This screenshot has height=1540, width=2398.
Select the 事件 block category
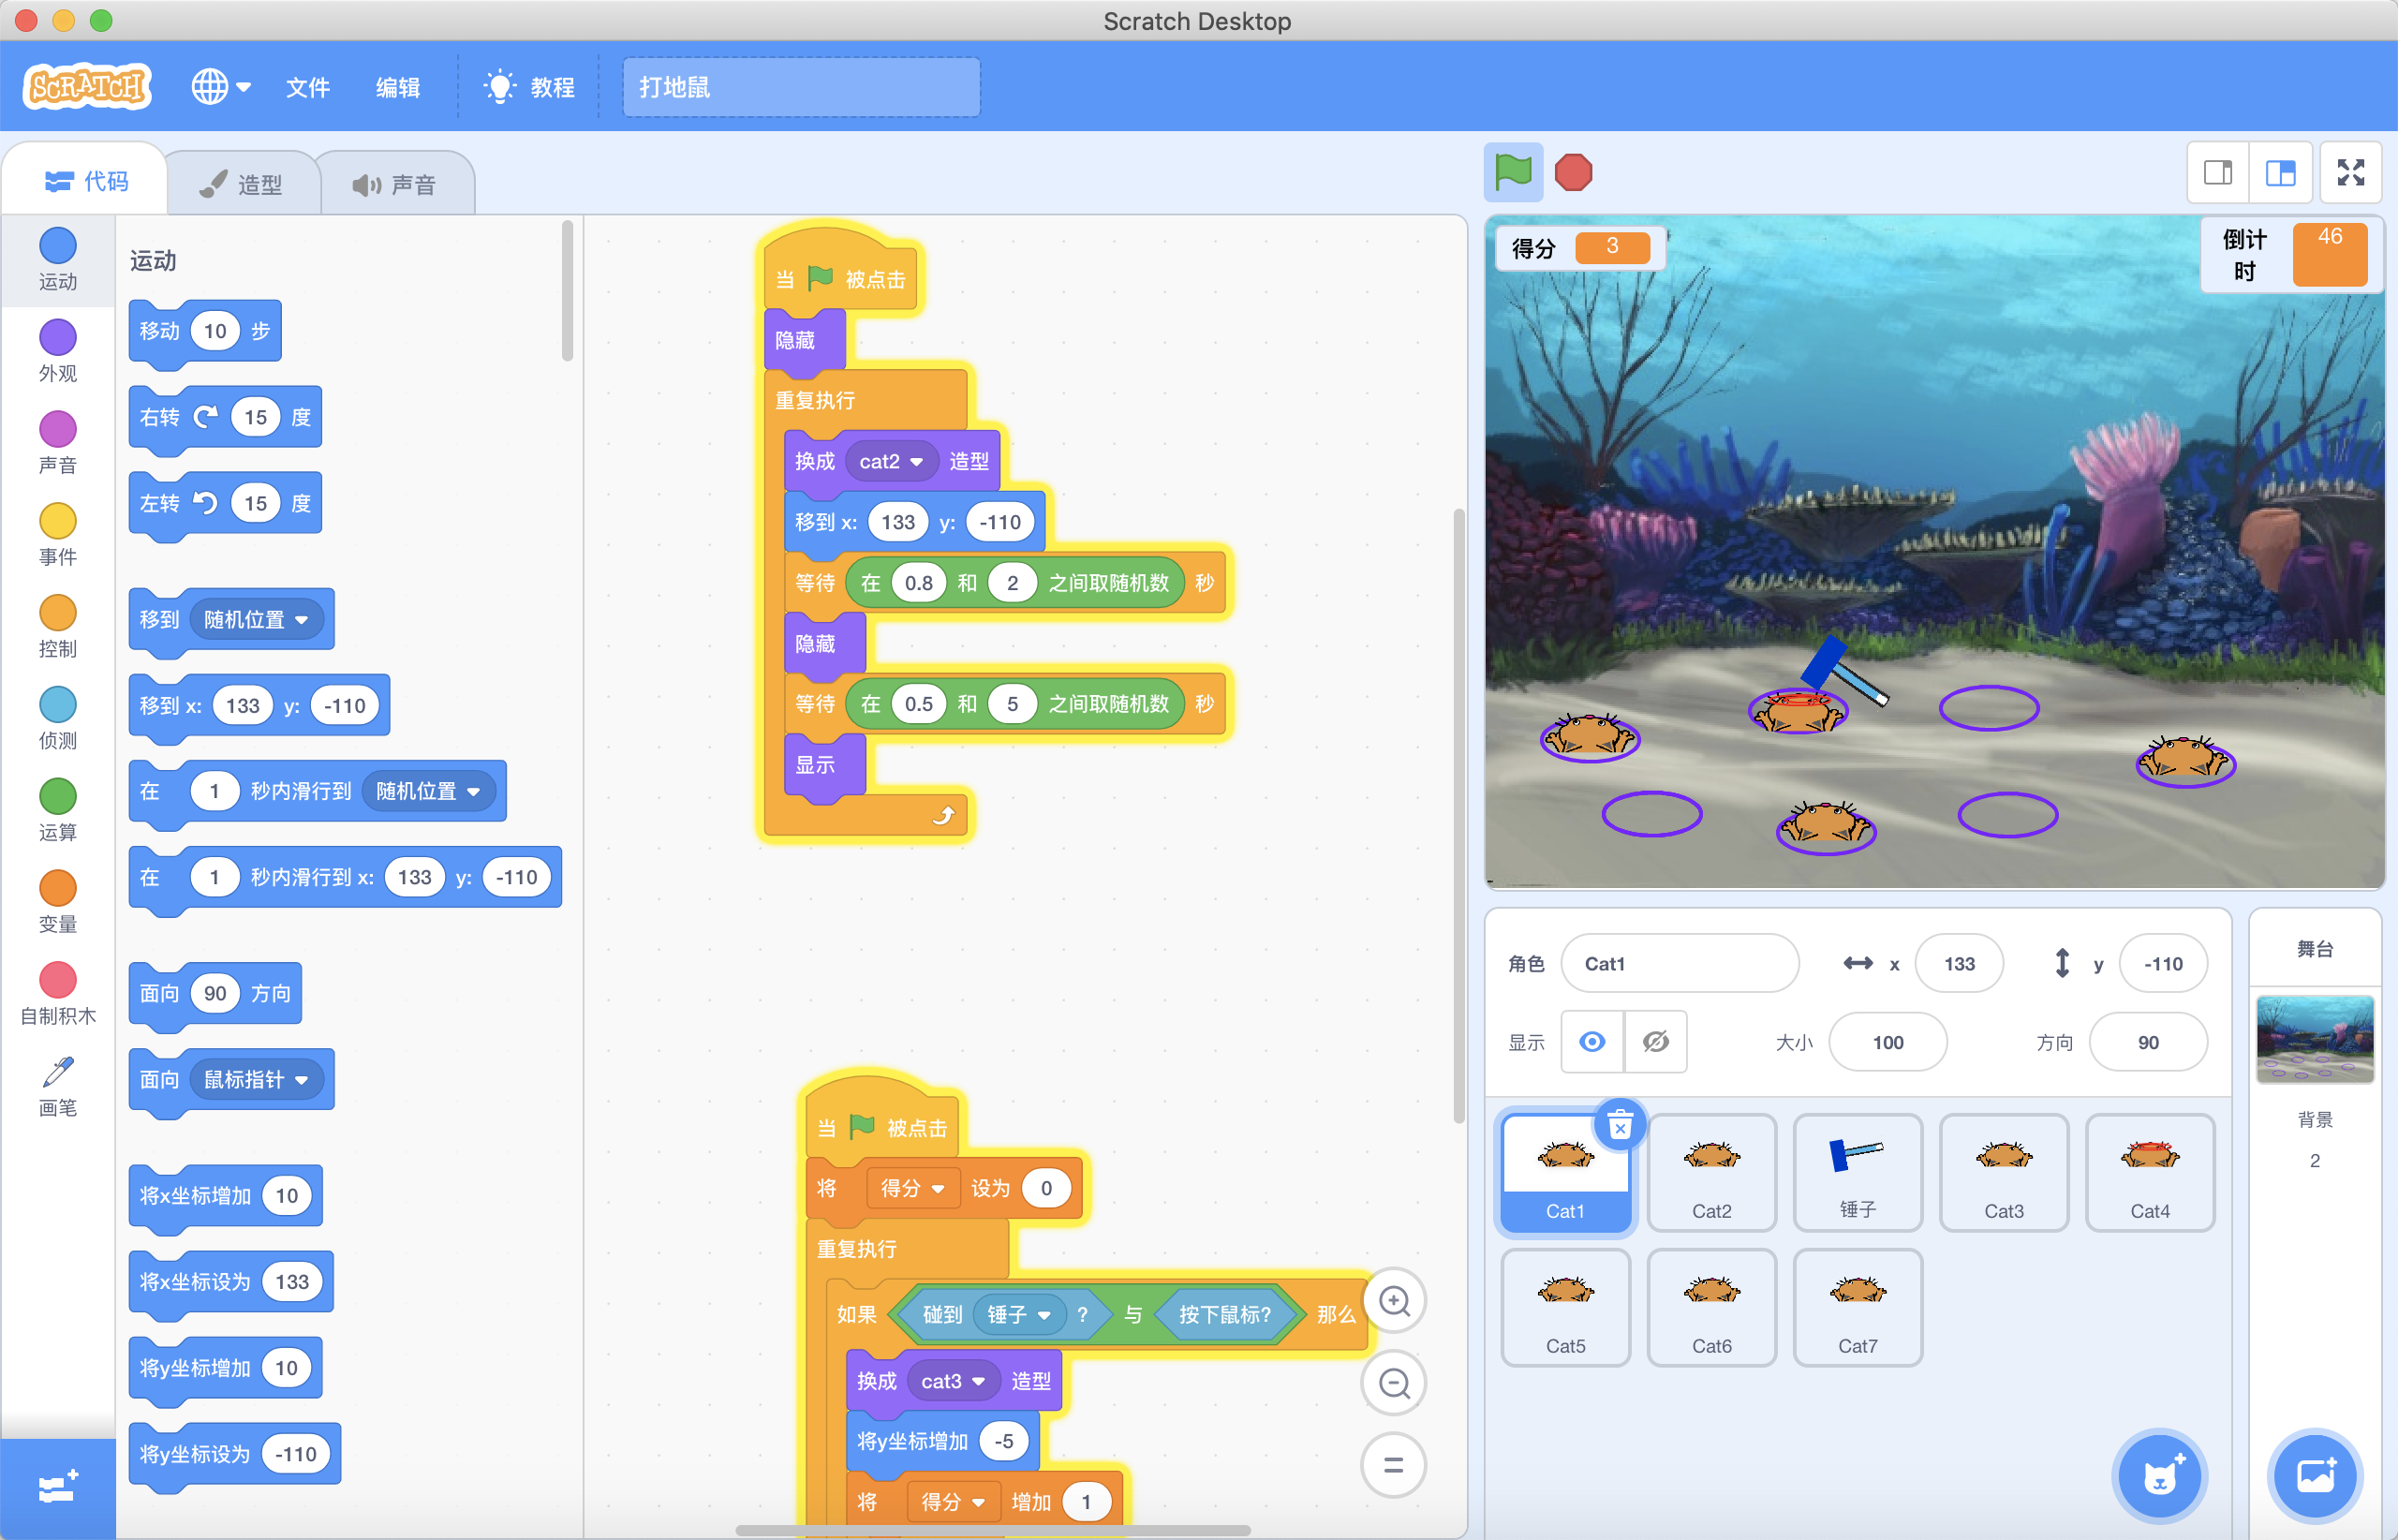(58, 535)
